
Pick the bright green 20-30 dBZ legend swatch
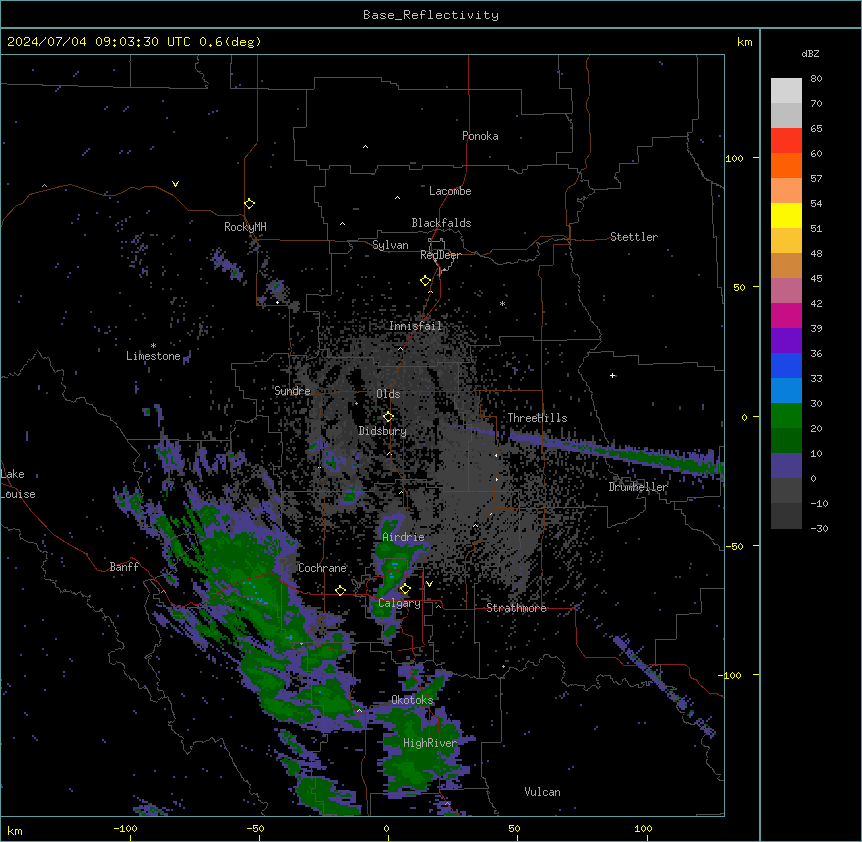pos(786,416)
